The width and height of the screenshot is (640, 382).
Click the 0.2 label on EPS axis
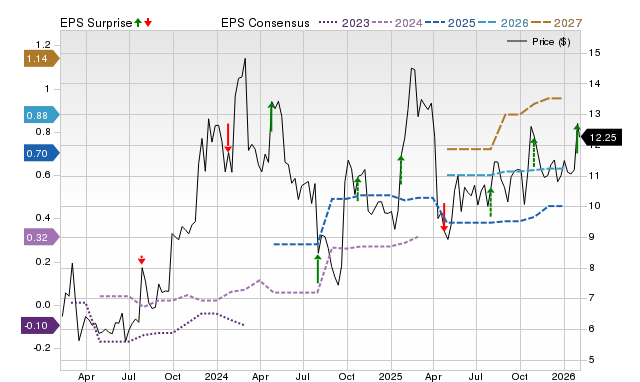[43, 262]
